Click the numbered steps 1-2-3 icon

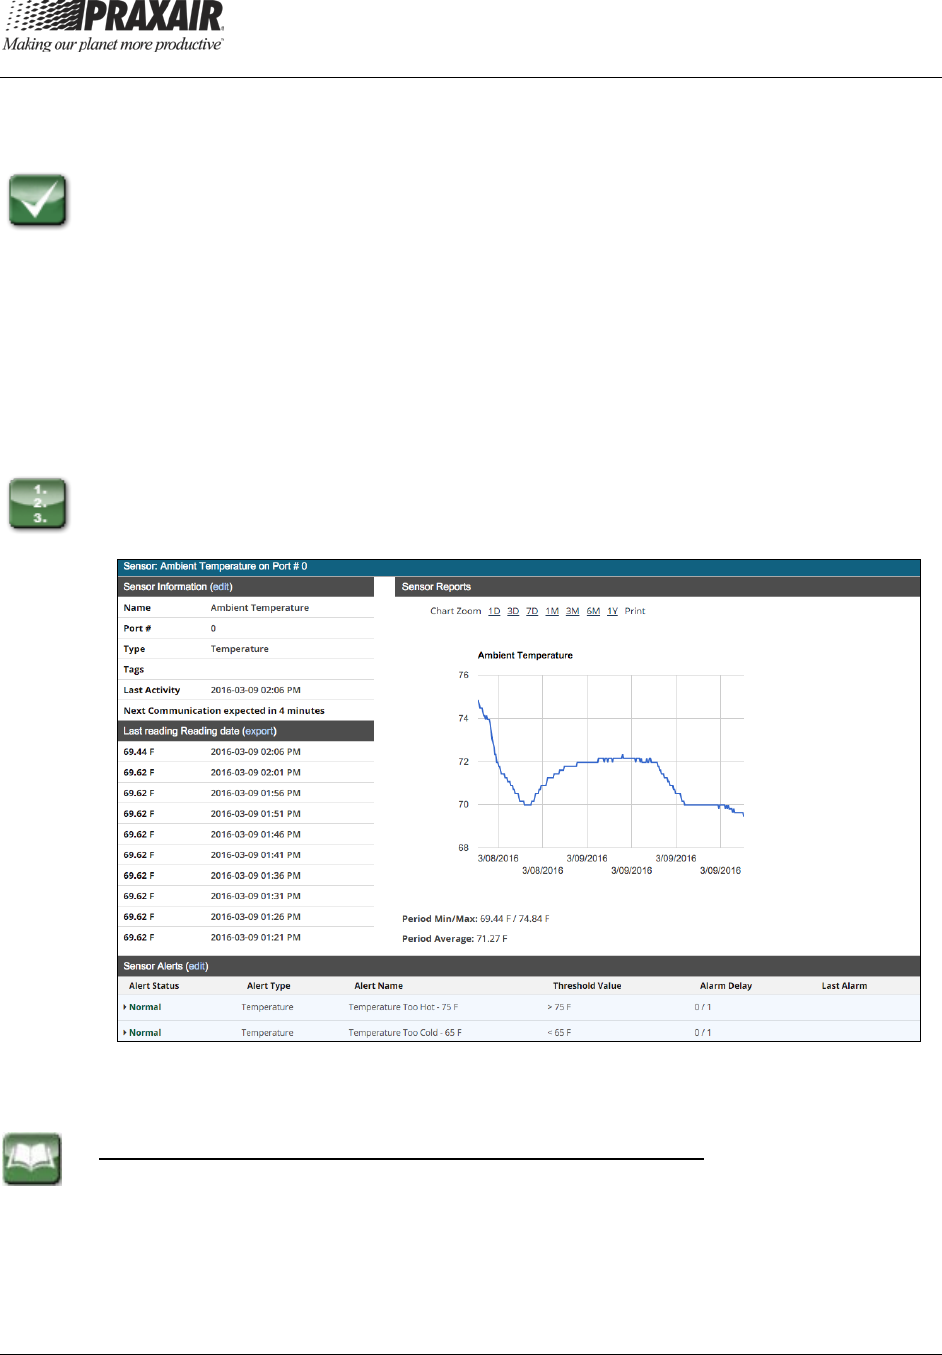coord(38,504)
